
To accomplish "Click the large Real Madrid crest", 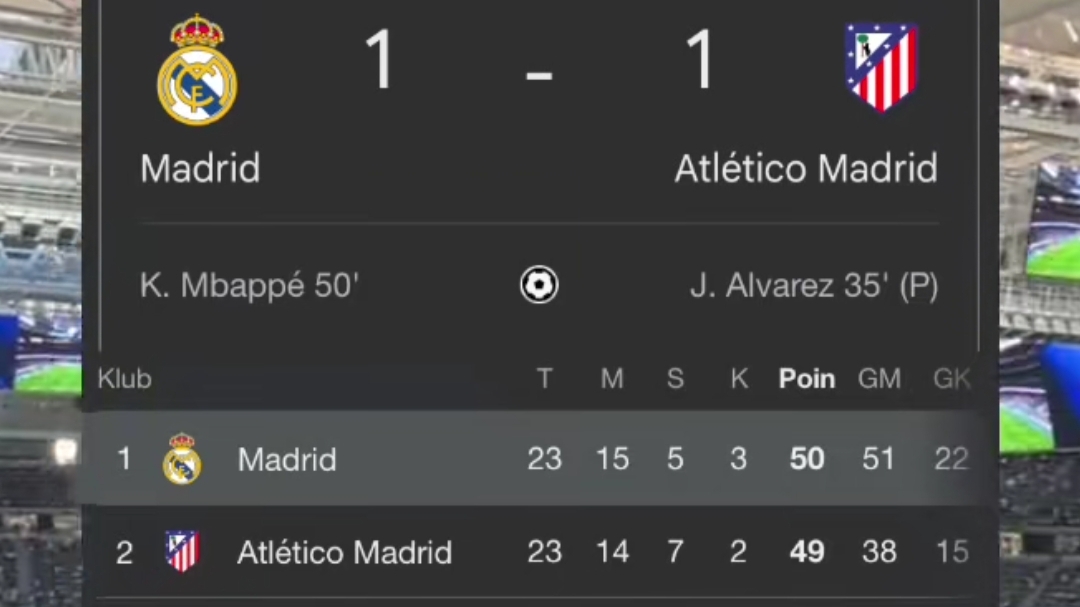I will 197,70.
